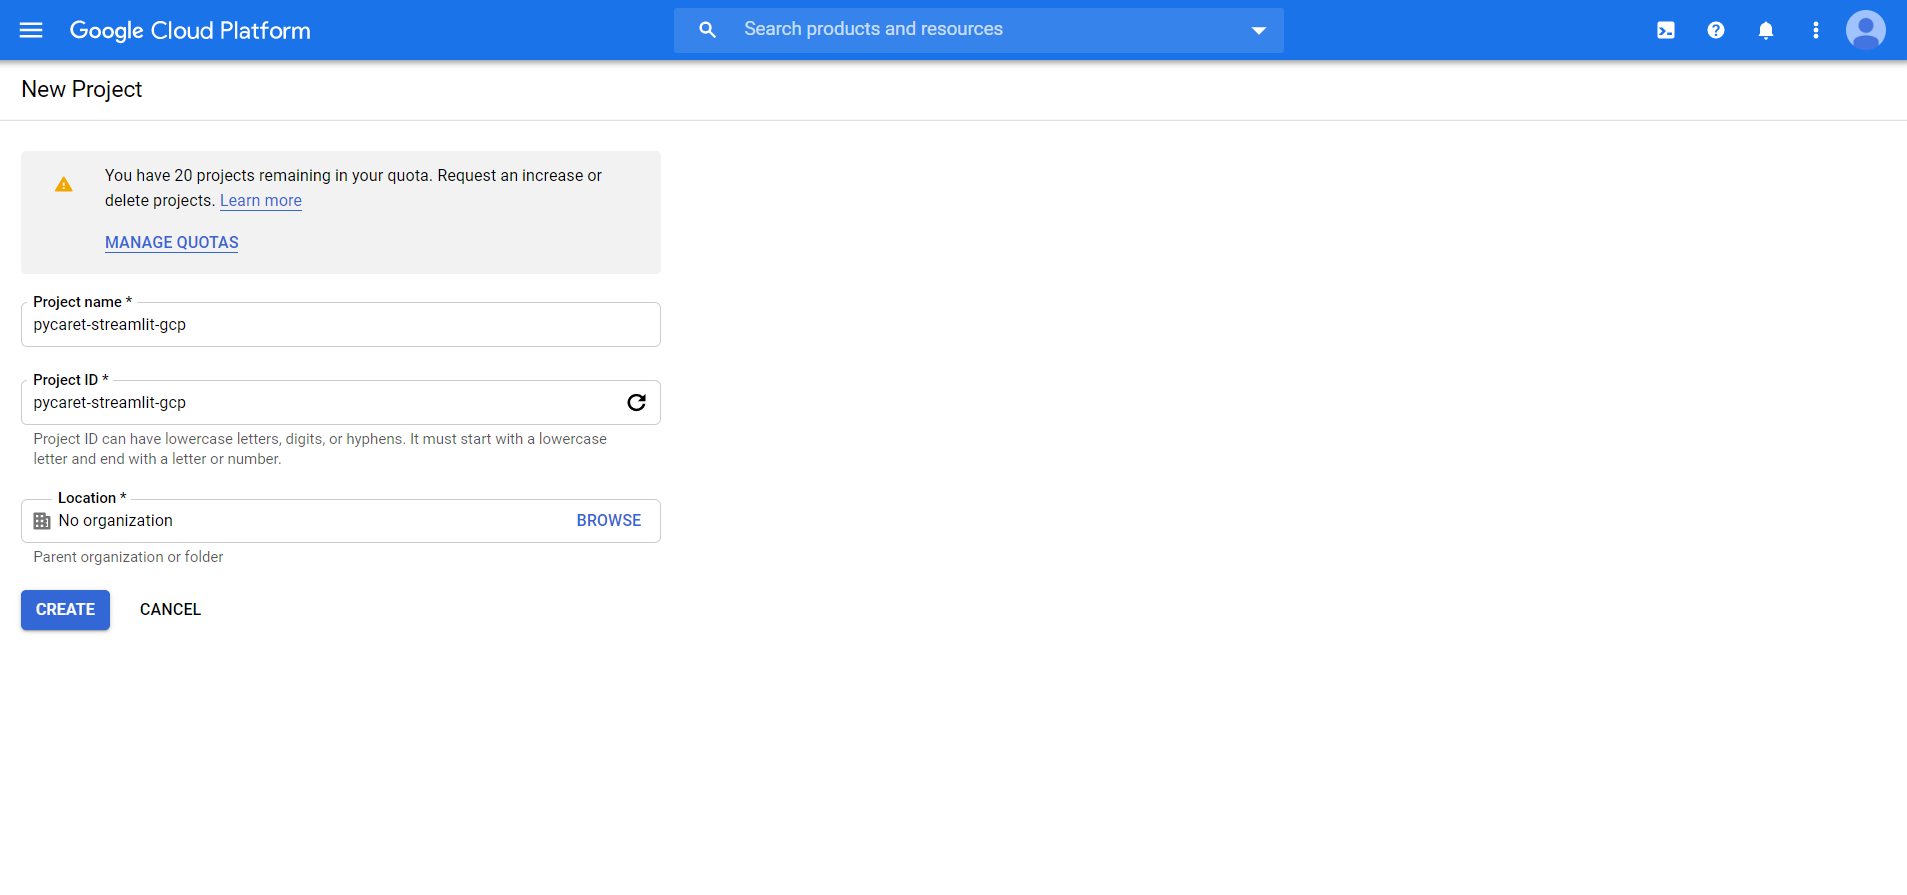Click MANAGE QUOTAS link
Image resolution: width=1907 pixels, height=895 pixels.
click(172, 242)
